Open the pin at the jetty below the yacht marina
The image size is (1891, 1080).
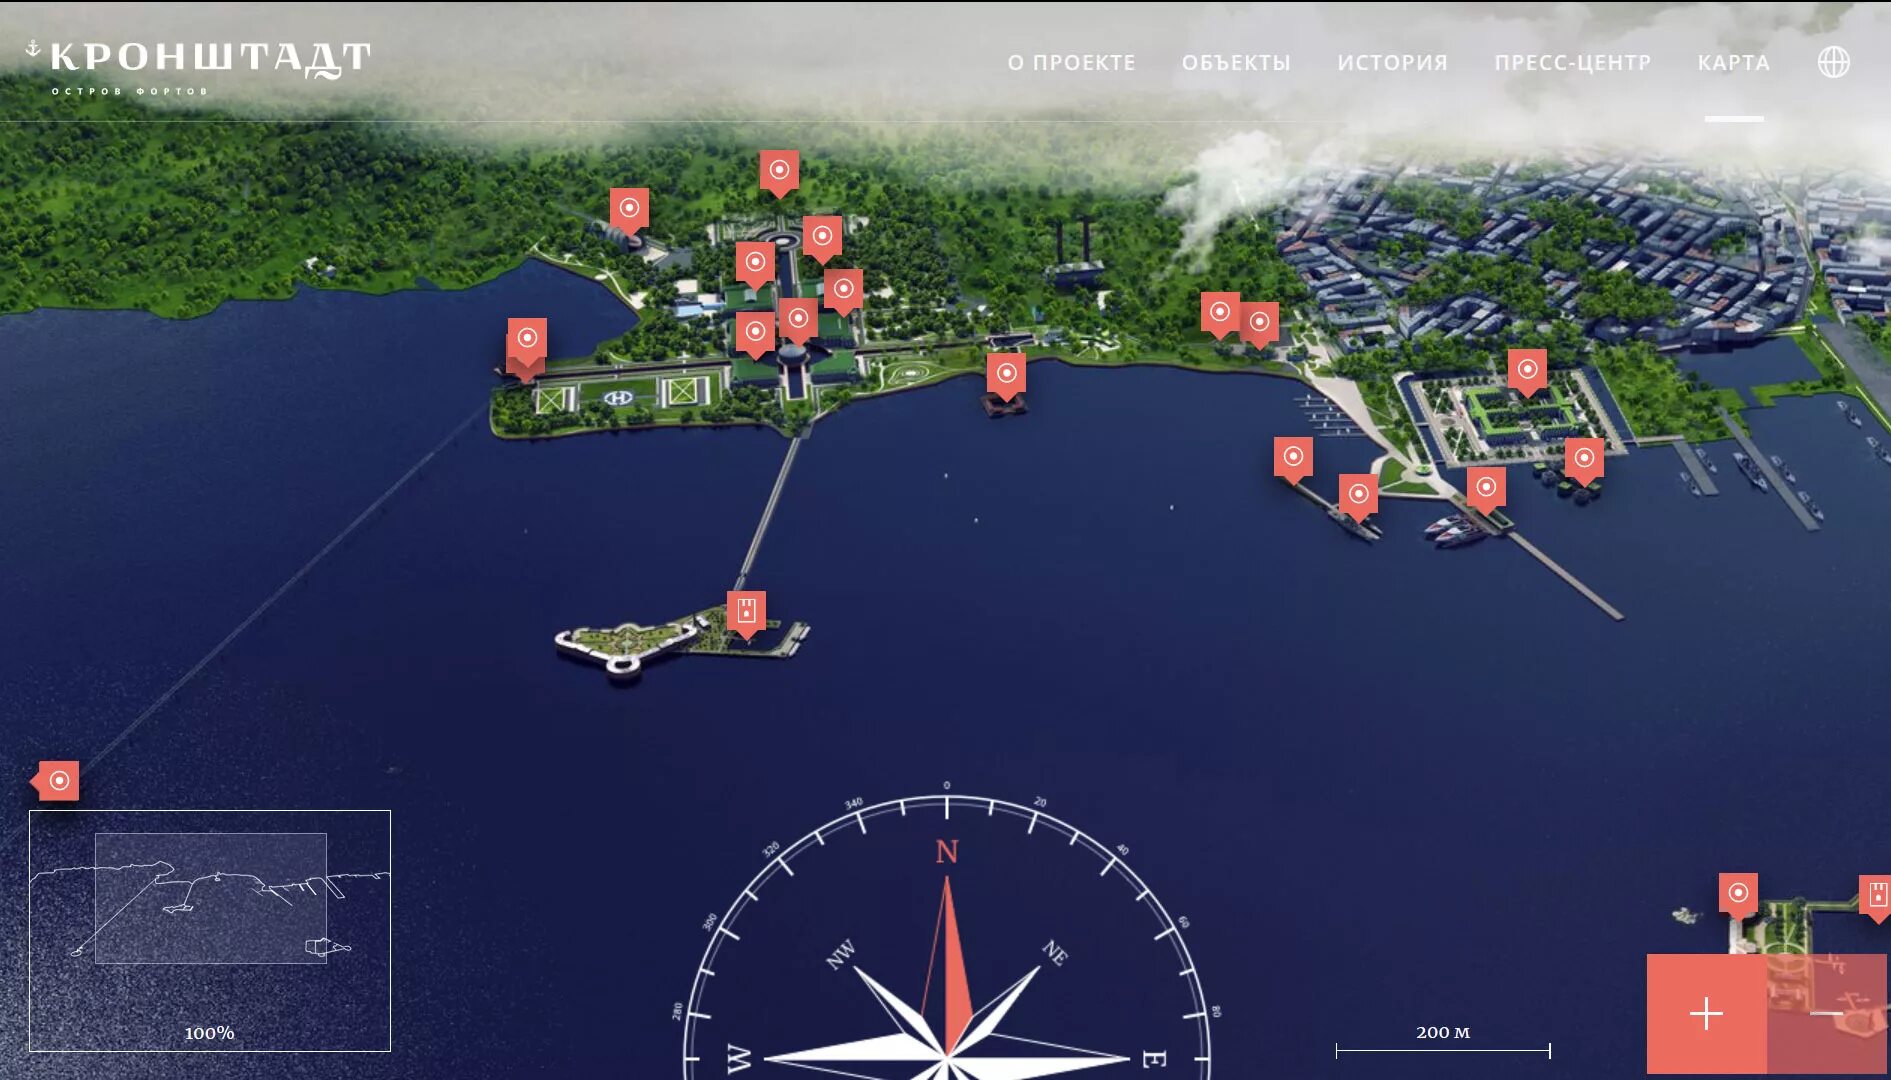(1293, 459)
